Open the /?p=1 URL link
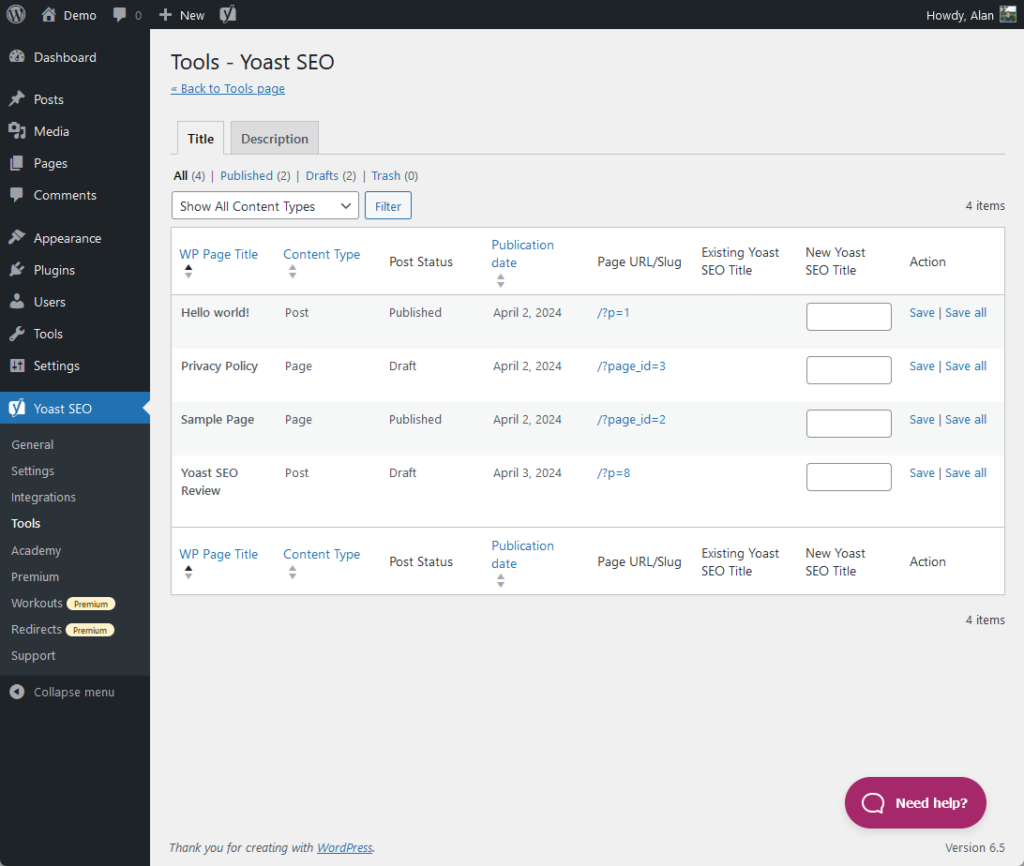Viewport: 1024px width, 866px height. point(613,312)
